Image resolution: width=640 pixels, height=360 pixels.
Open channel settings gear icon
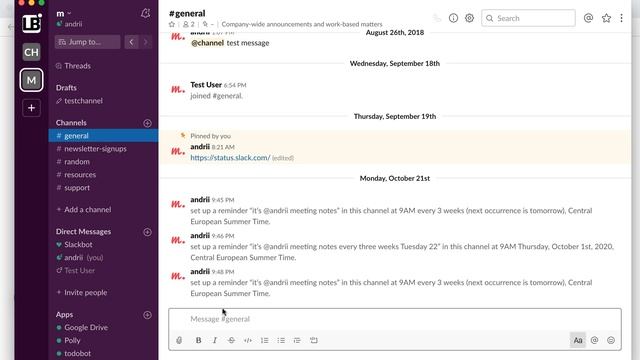coord(469,18)
